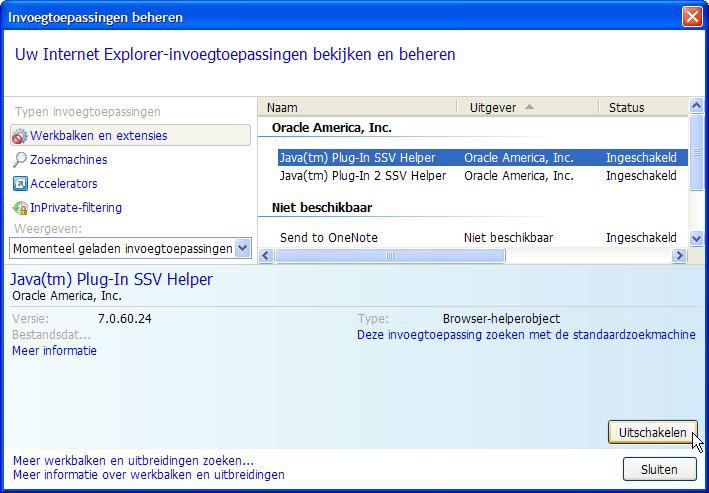Open the Meer informatie link
This screenshot has width=709, height=493.
[54, 351]
